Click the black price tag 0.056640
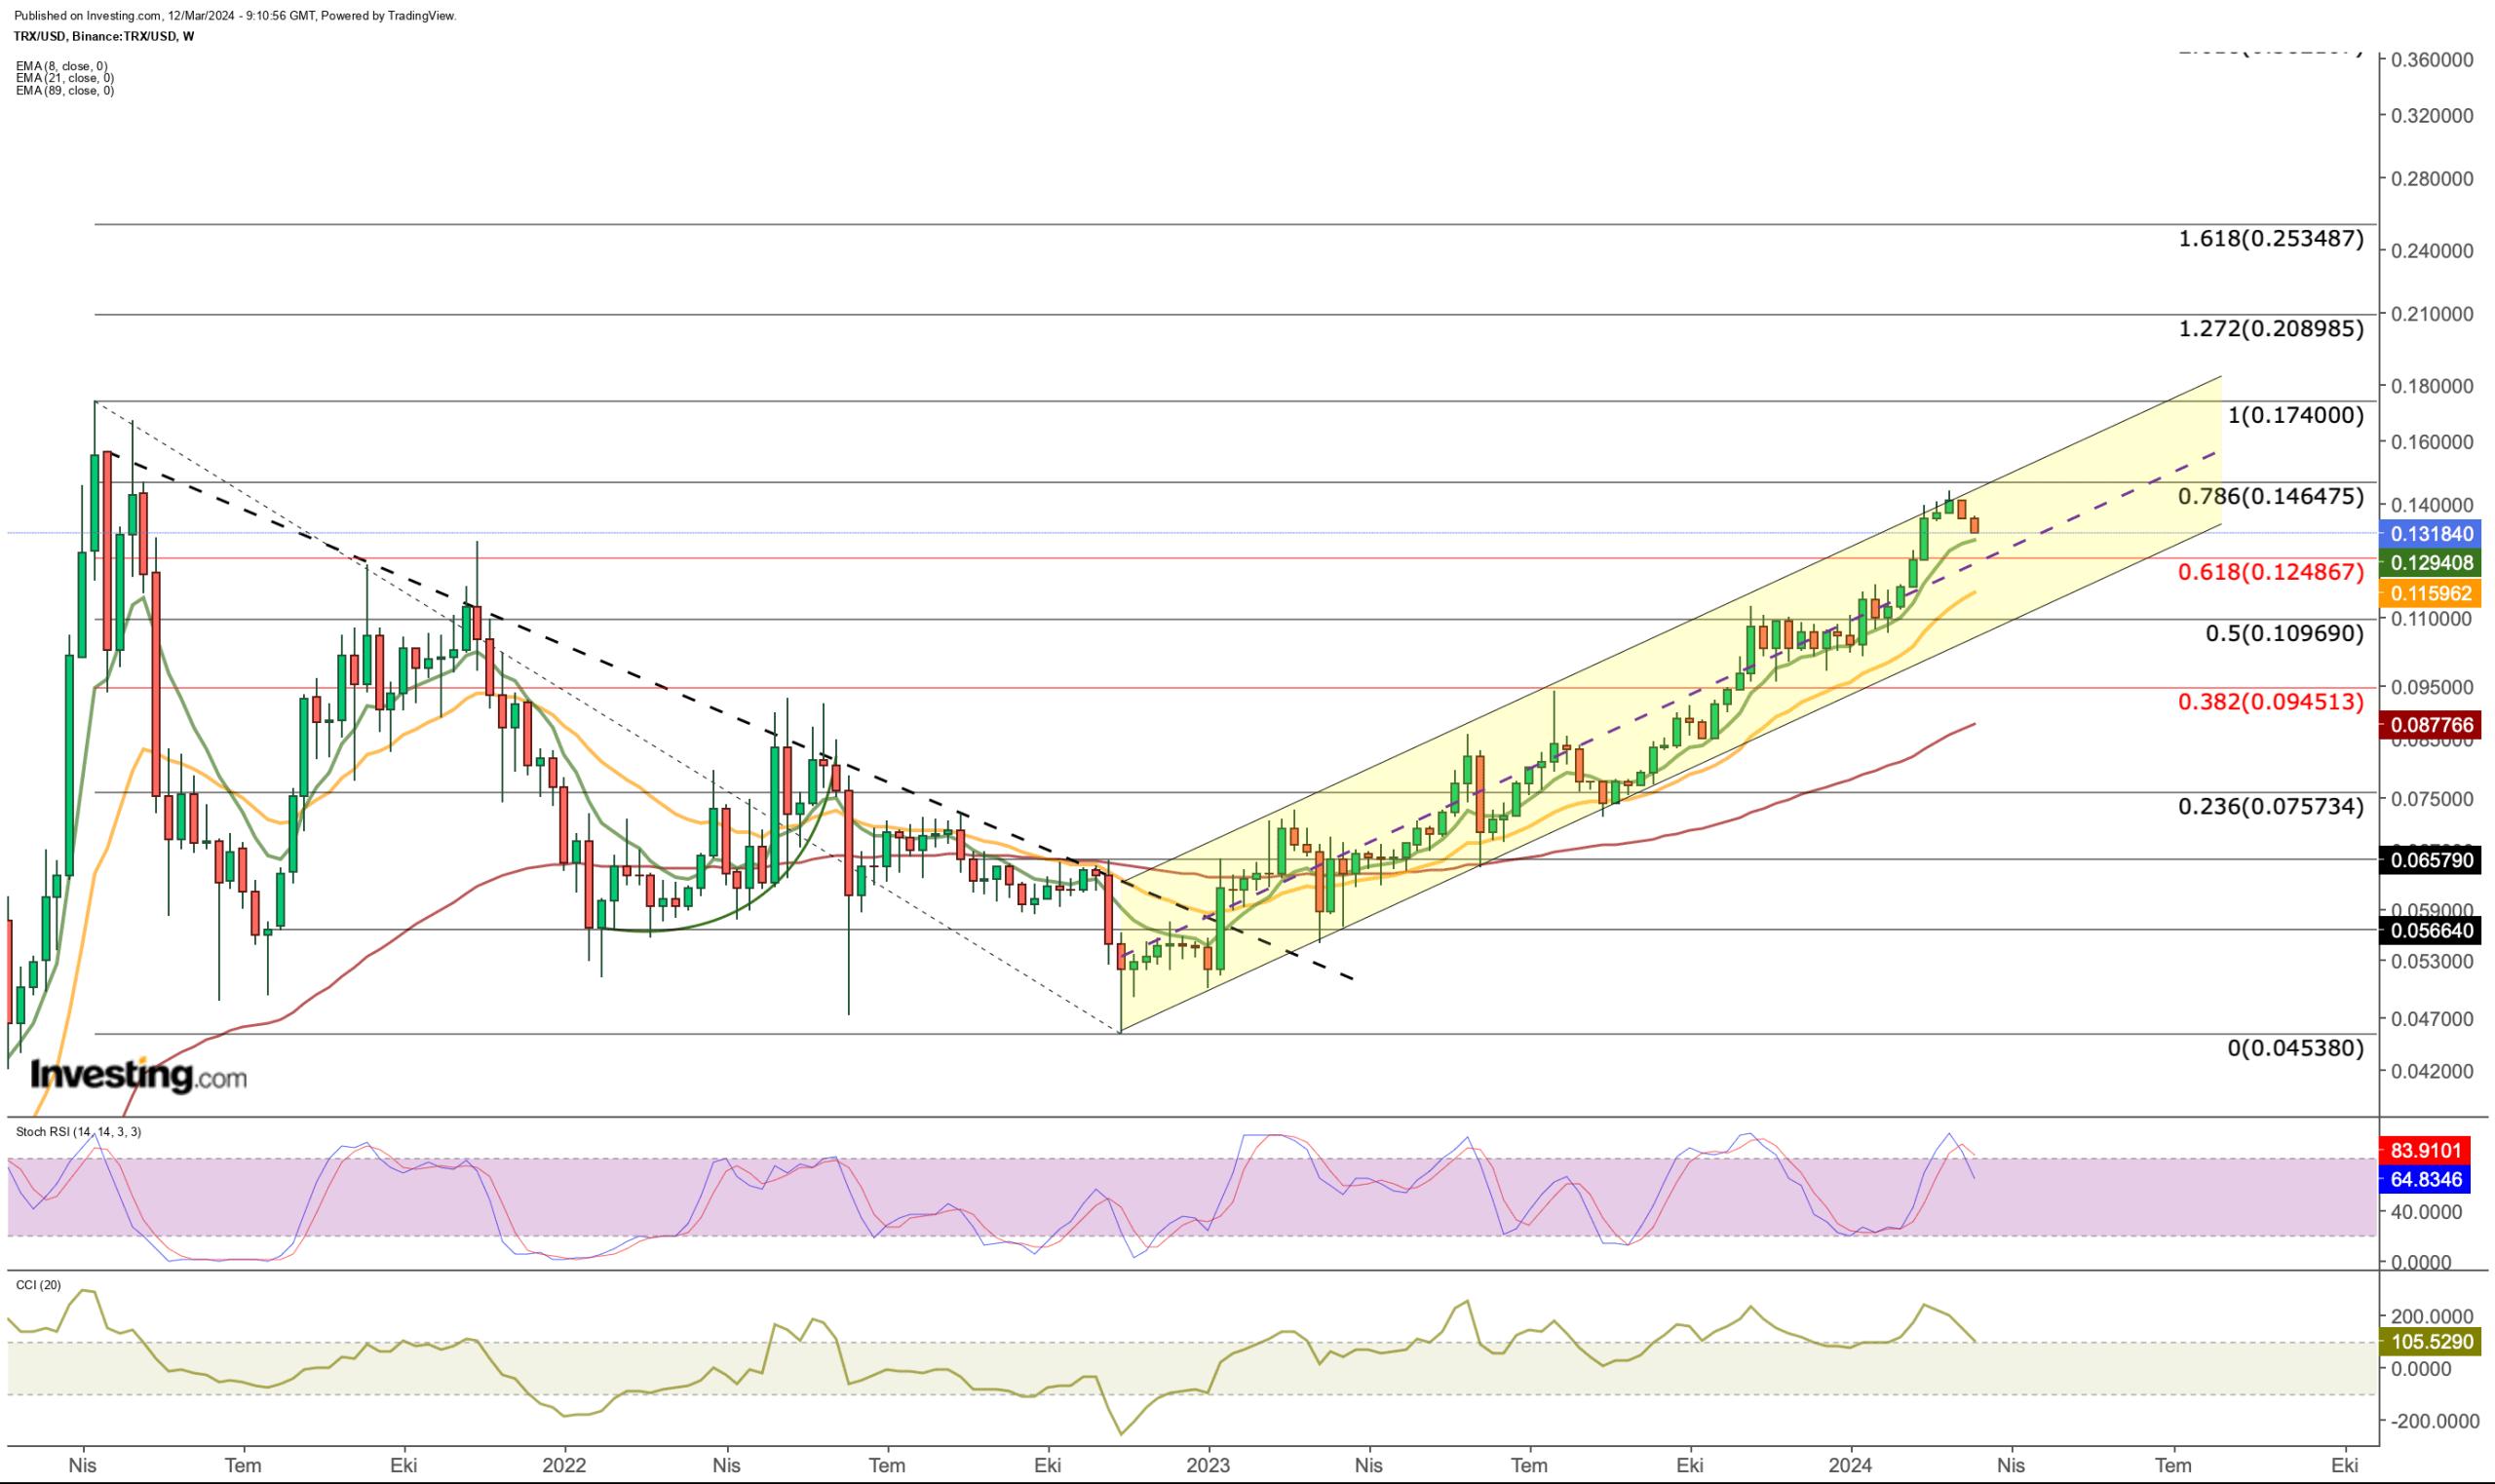The image size is (2495, 1484). (2430, 931)
